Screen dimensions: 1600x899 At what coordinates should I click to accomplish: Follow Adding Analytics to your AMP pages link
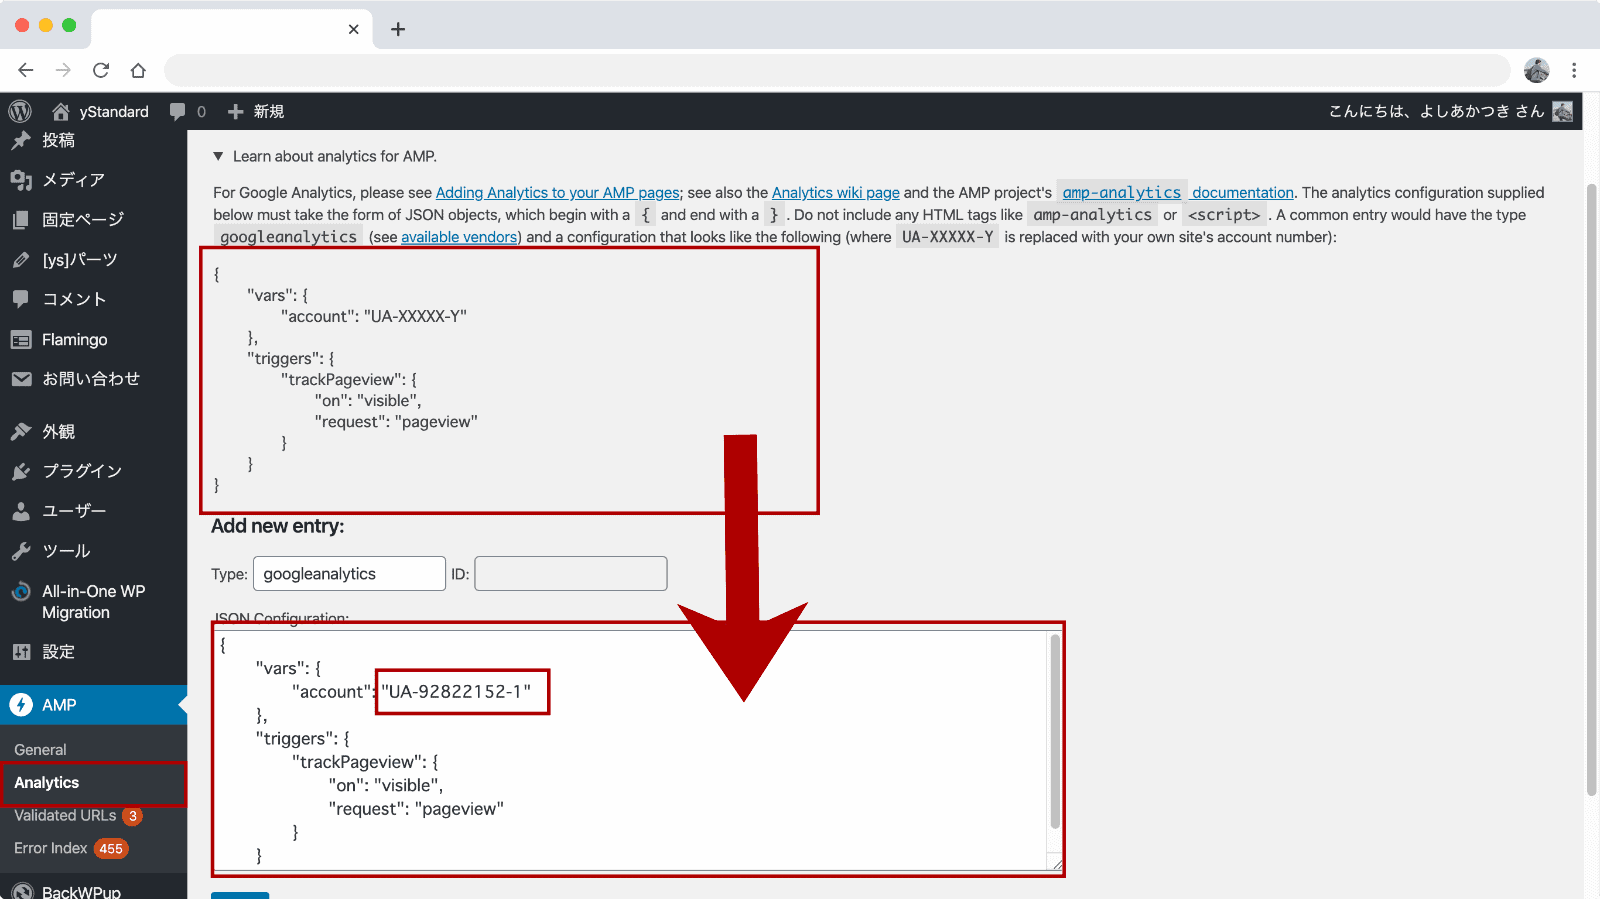pyautogui.click(x=558, y=193)
